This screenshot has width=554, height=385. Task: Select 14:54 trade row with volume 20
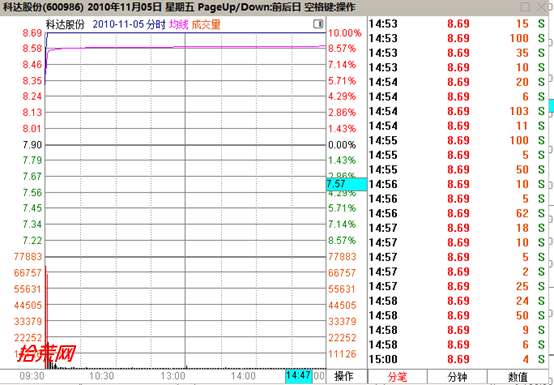pyautogui.click(x=457, y=82)
